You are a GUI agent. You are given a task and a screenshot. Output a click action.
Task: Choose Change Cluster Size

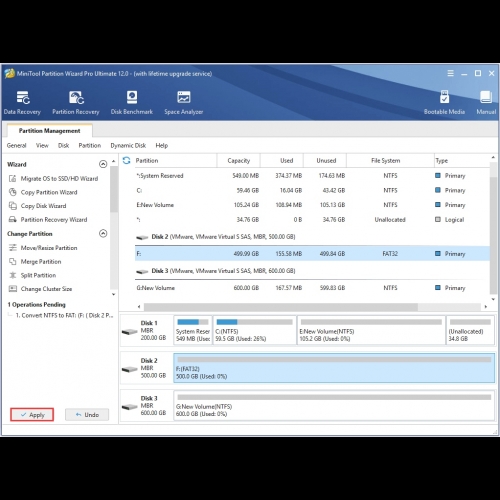pyautogui.click(x=40, y=289)
